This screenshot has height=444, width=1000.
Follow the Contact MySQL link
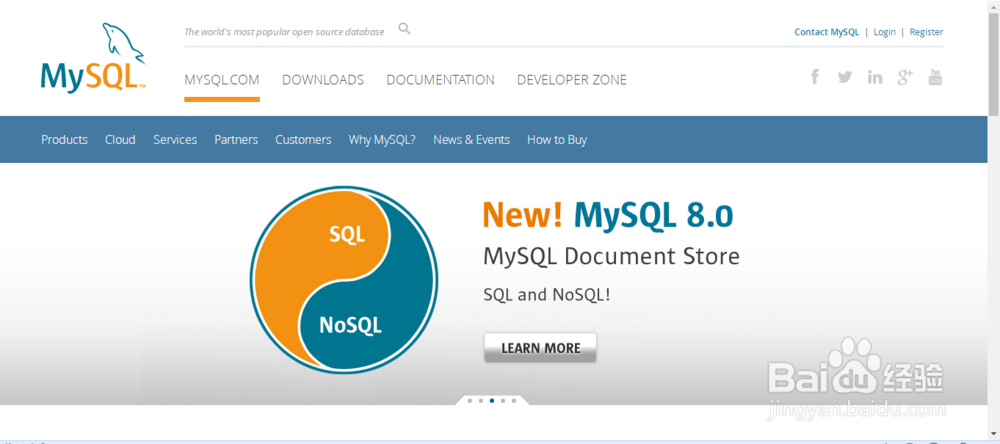[827, 32]
